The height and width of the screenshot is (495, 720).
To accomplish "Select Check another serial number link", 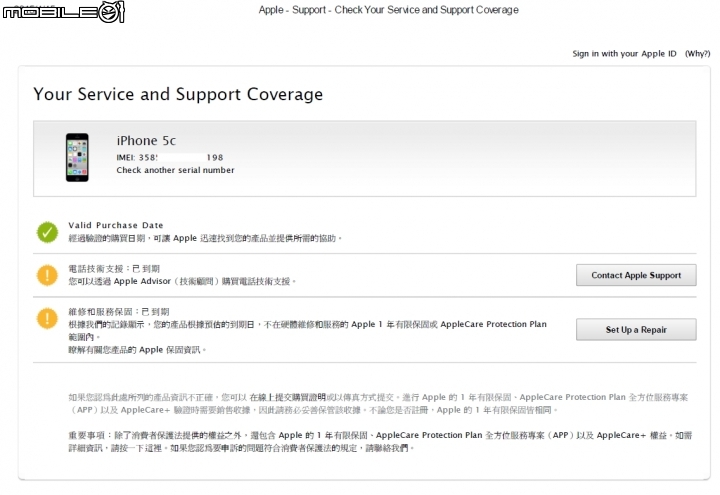I will 175,170.
